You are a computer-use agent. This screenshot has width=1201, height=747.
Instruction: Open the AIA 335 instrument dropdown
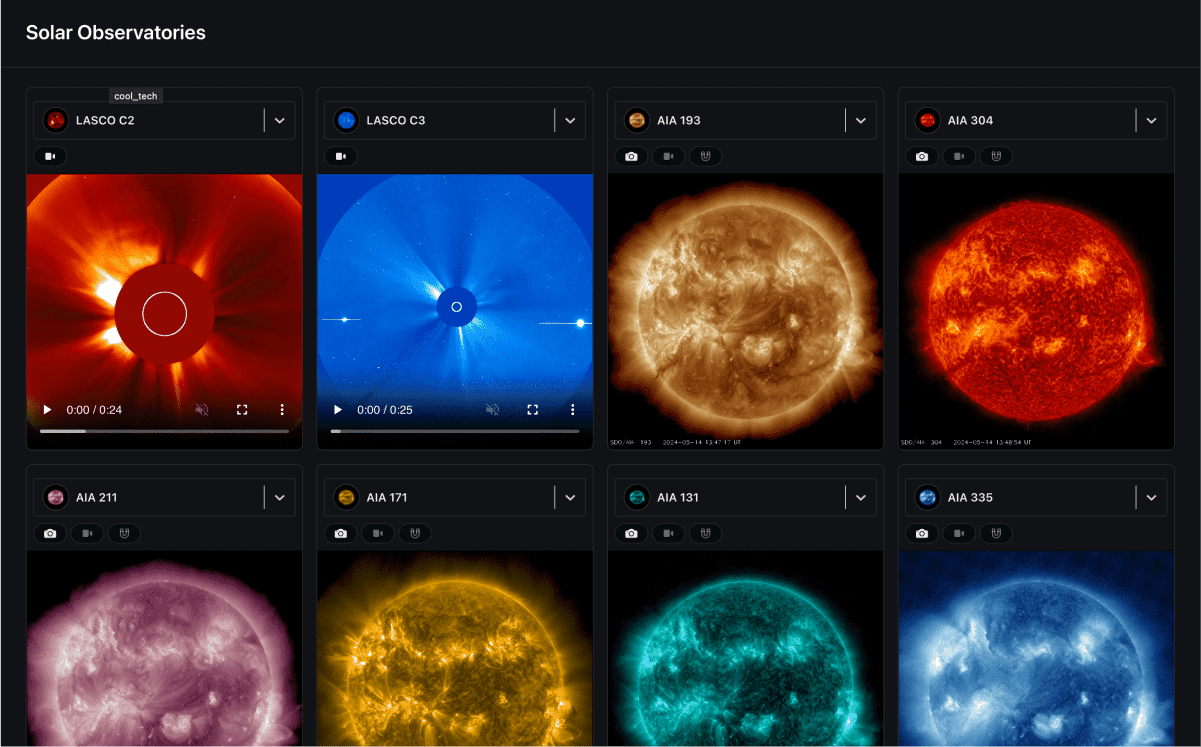1151,497
